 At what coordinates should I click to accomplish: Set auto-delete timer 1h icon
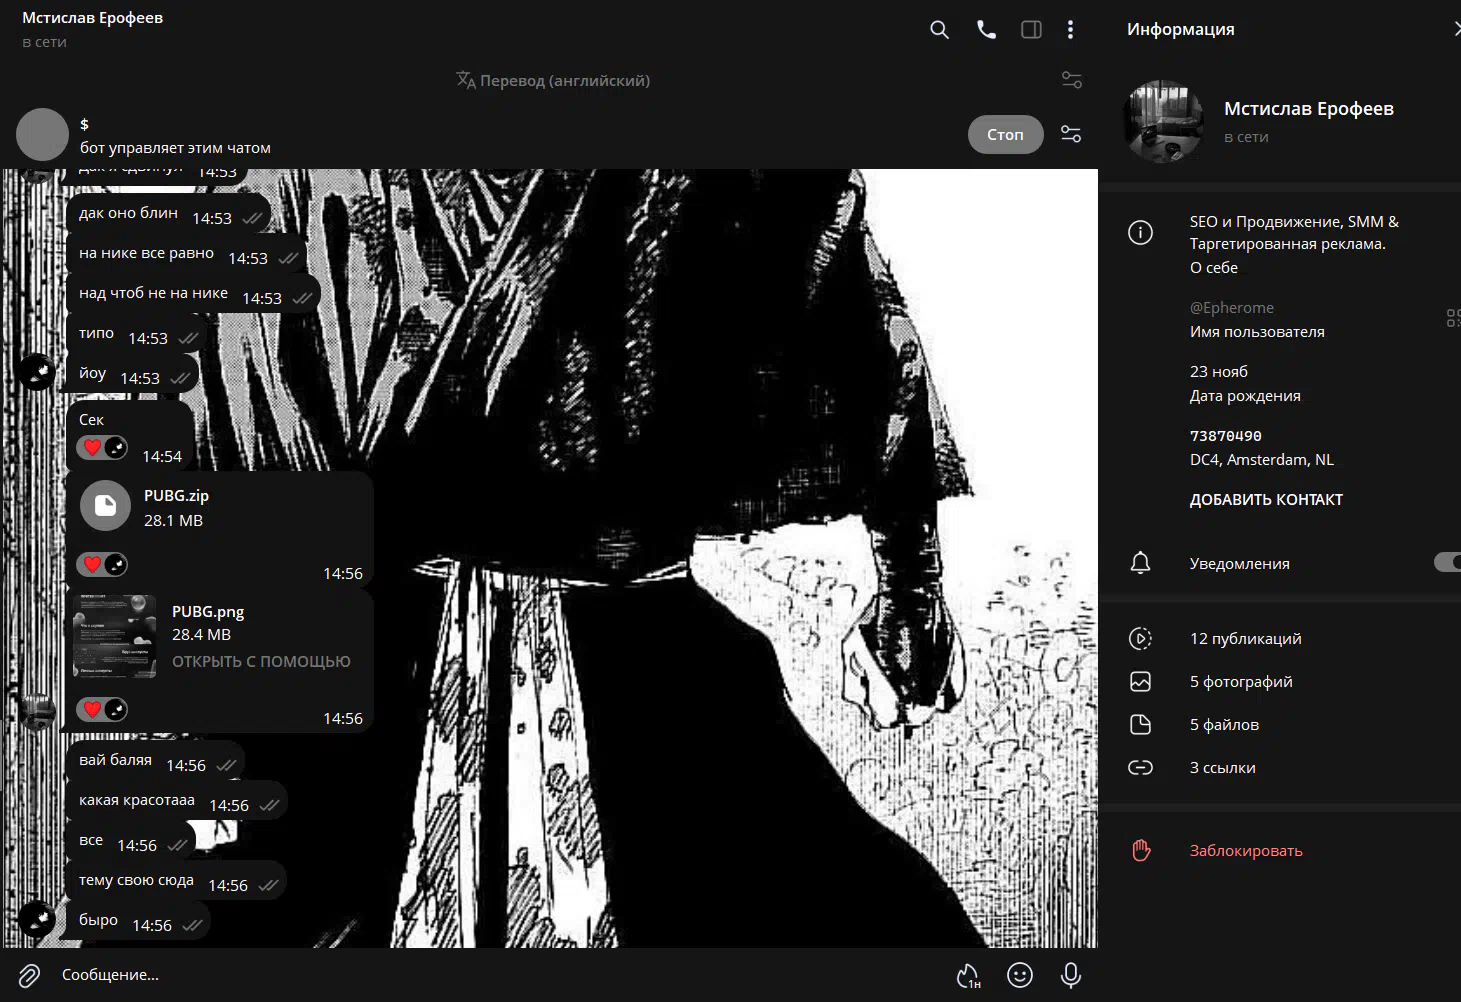[x=968, y=975]
